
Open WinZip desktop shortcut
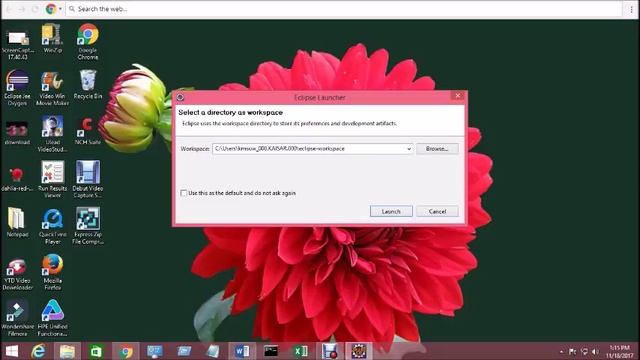tap(53, 39)
